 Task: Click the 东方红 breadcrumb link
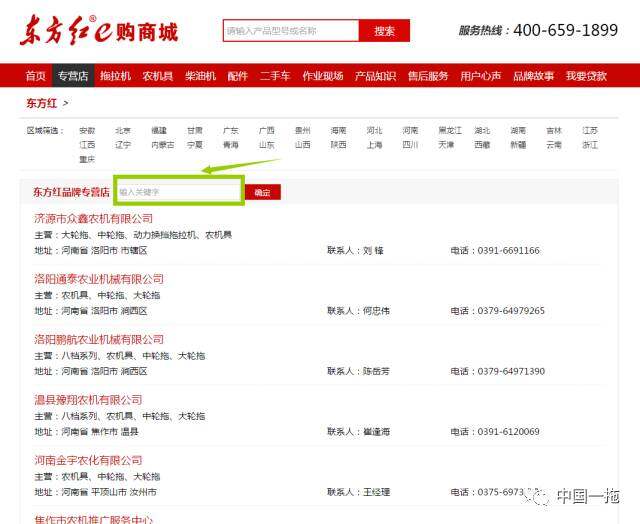coord(41,103)
